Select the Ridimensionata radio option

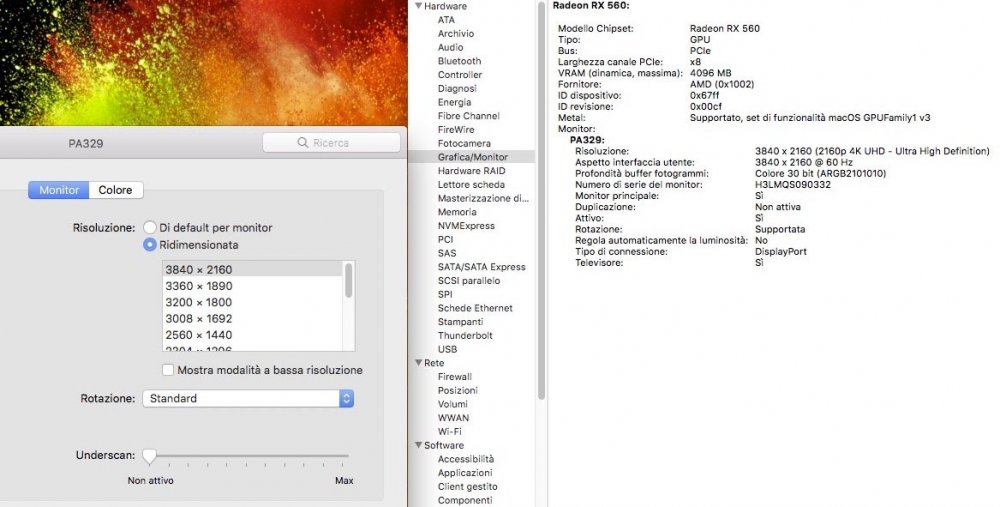[x=150, y=244]
